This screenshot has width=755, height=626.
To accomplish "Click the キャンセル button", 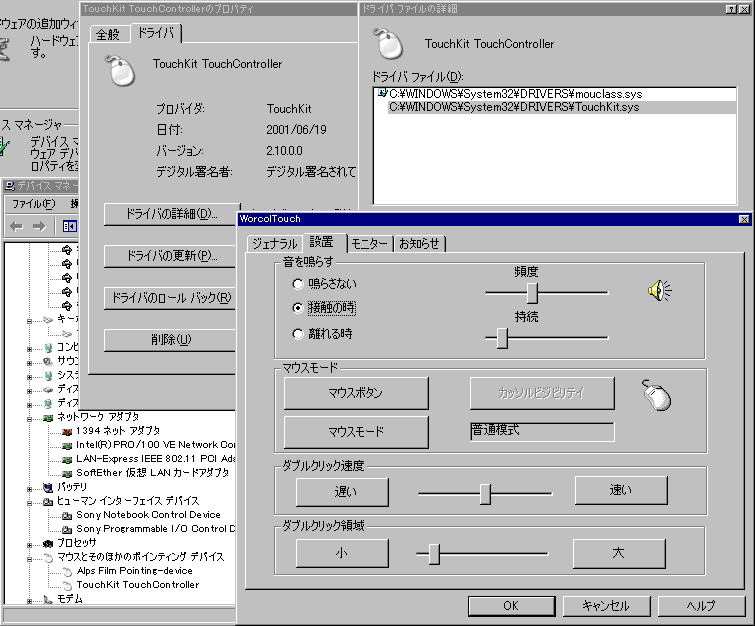I will 606,606.
